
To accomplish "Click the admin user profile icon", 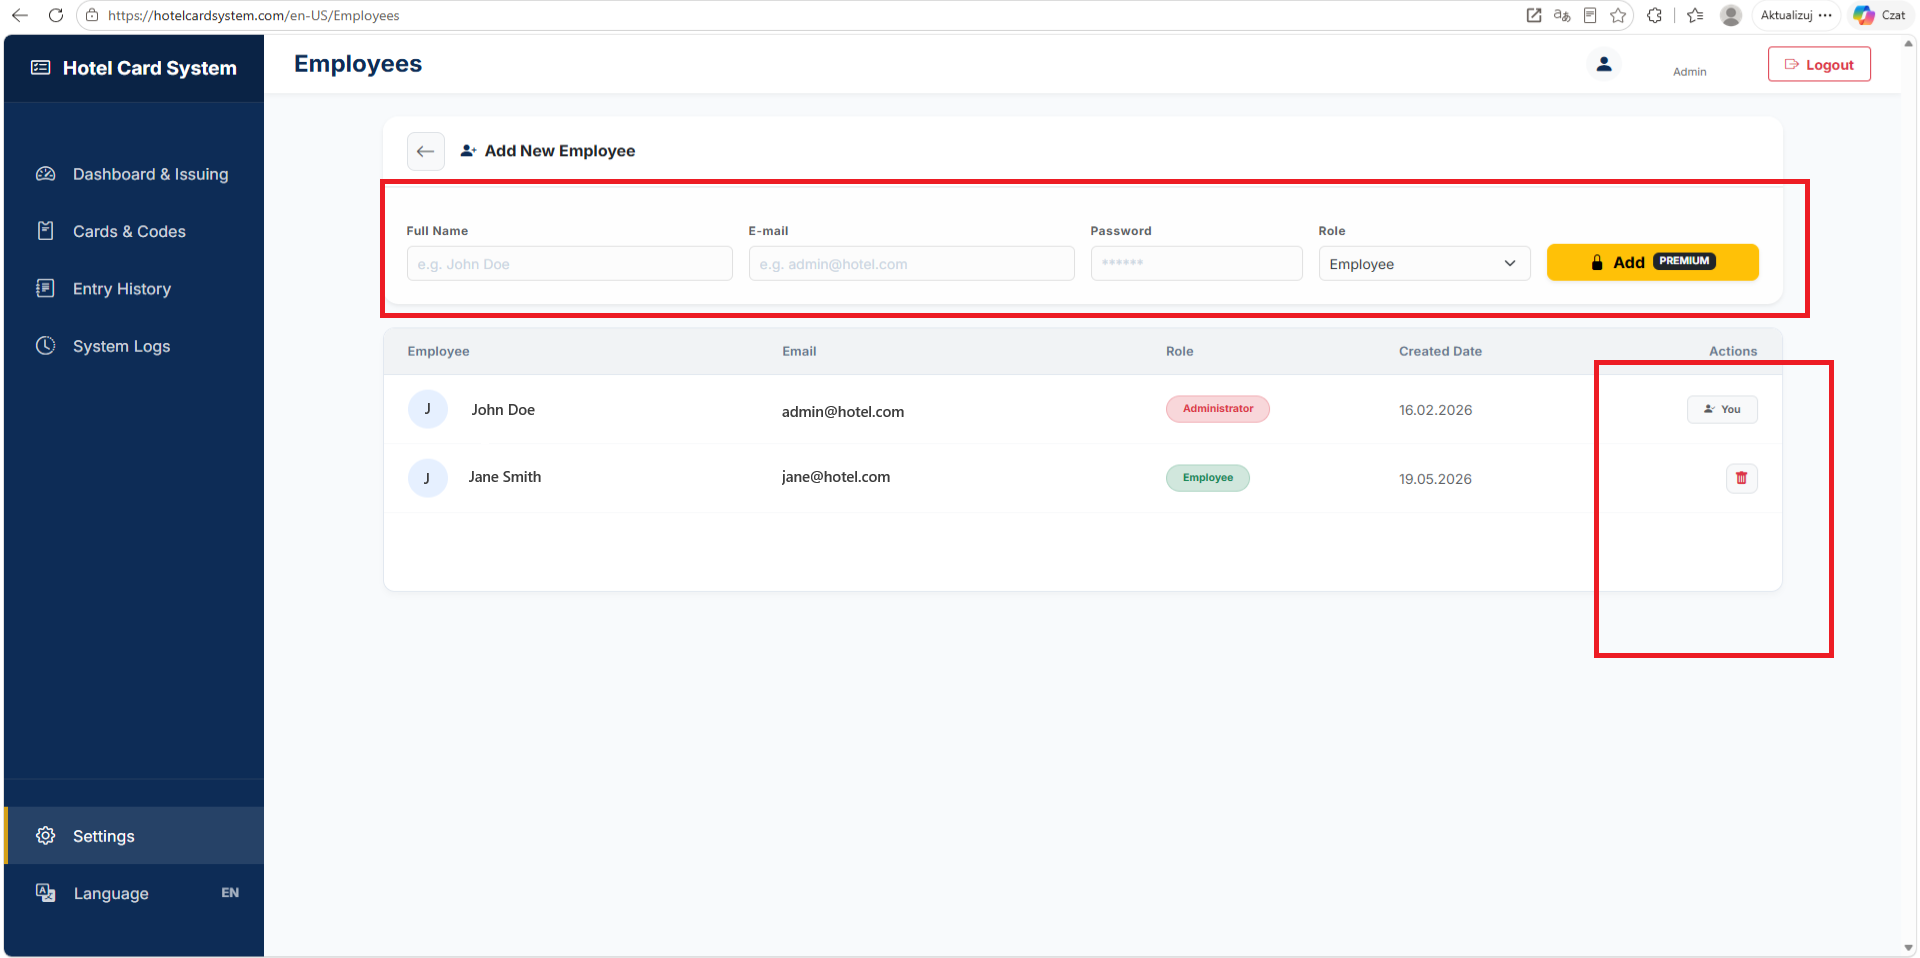I will [x=1604, y=64].
